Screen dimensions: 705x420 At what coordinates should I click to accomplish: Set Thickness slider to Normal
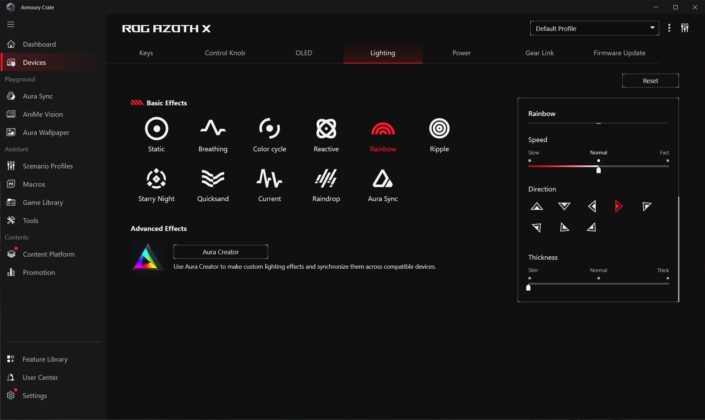point(598,279)
